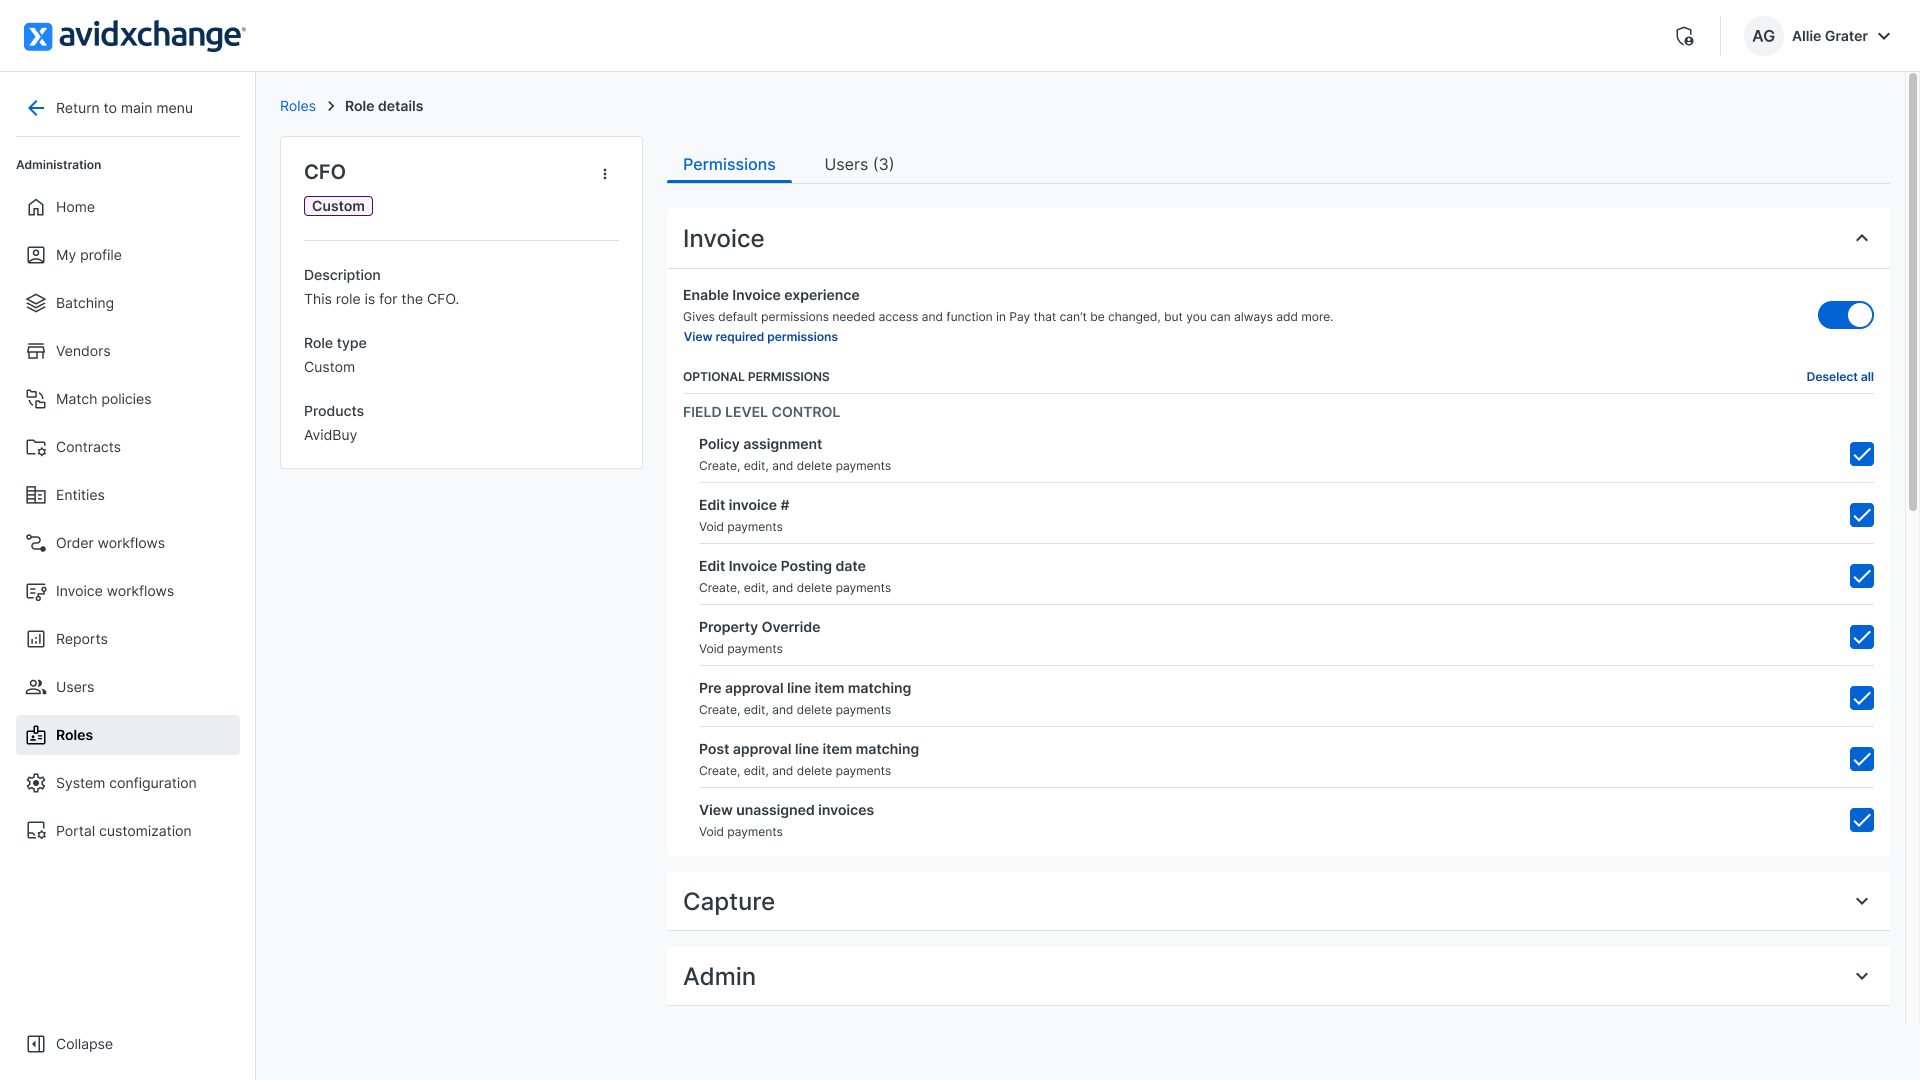Expand the Admin section chevron
The height and width of the screenshot is (1080, 1920).
coord(1861,976)
